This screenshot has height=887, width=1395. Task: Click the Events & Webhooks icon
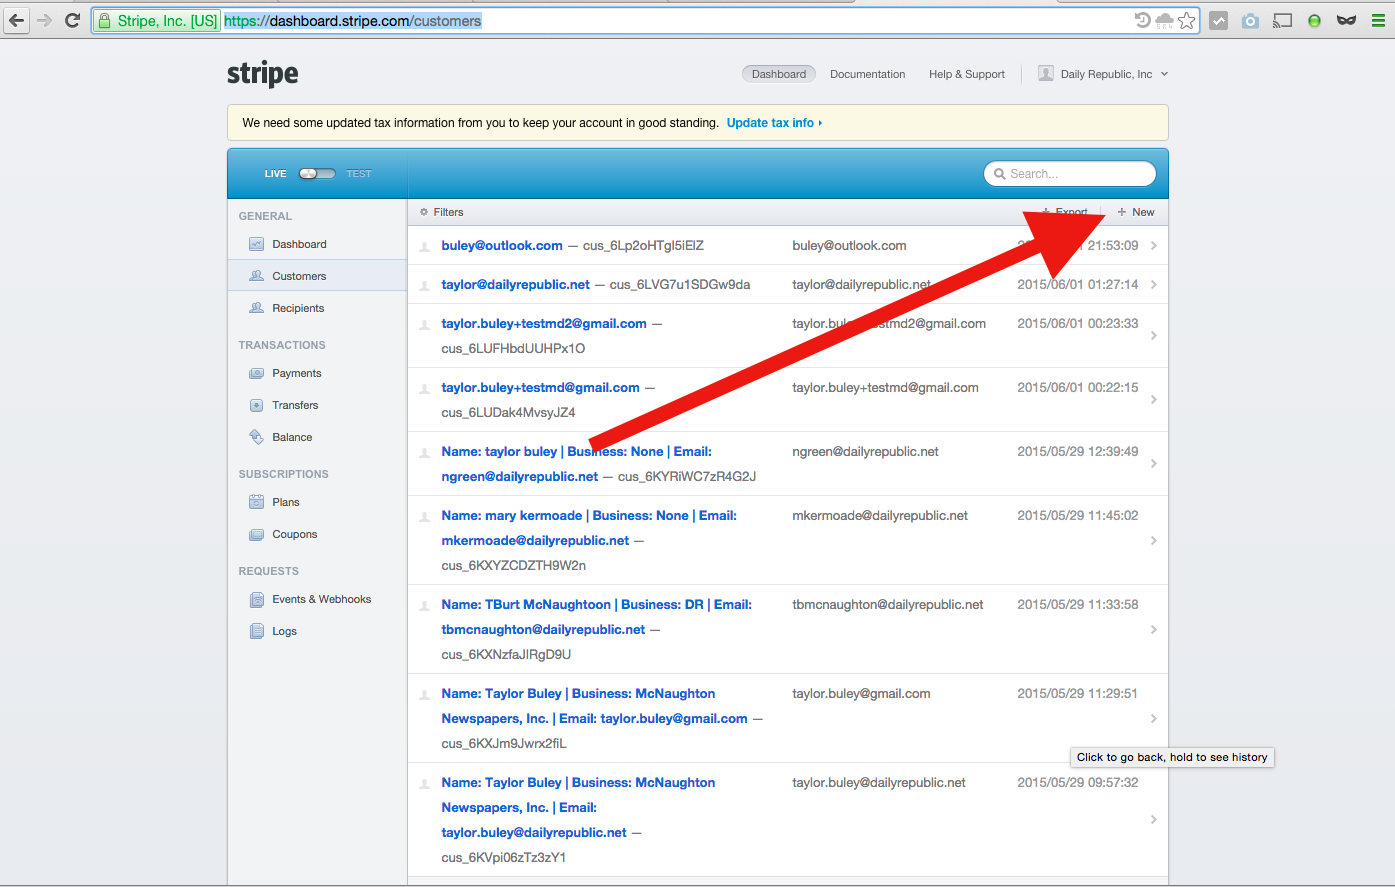pyautogui.click(x=256, y=599)
